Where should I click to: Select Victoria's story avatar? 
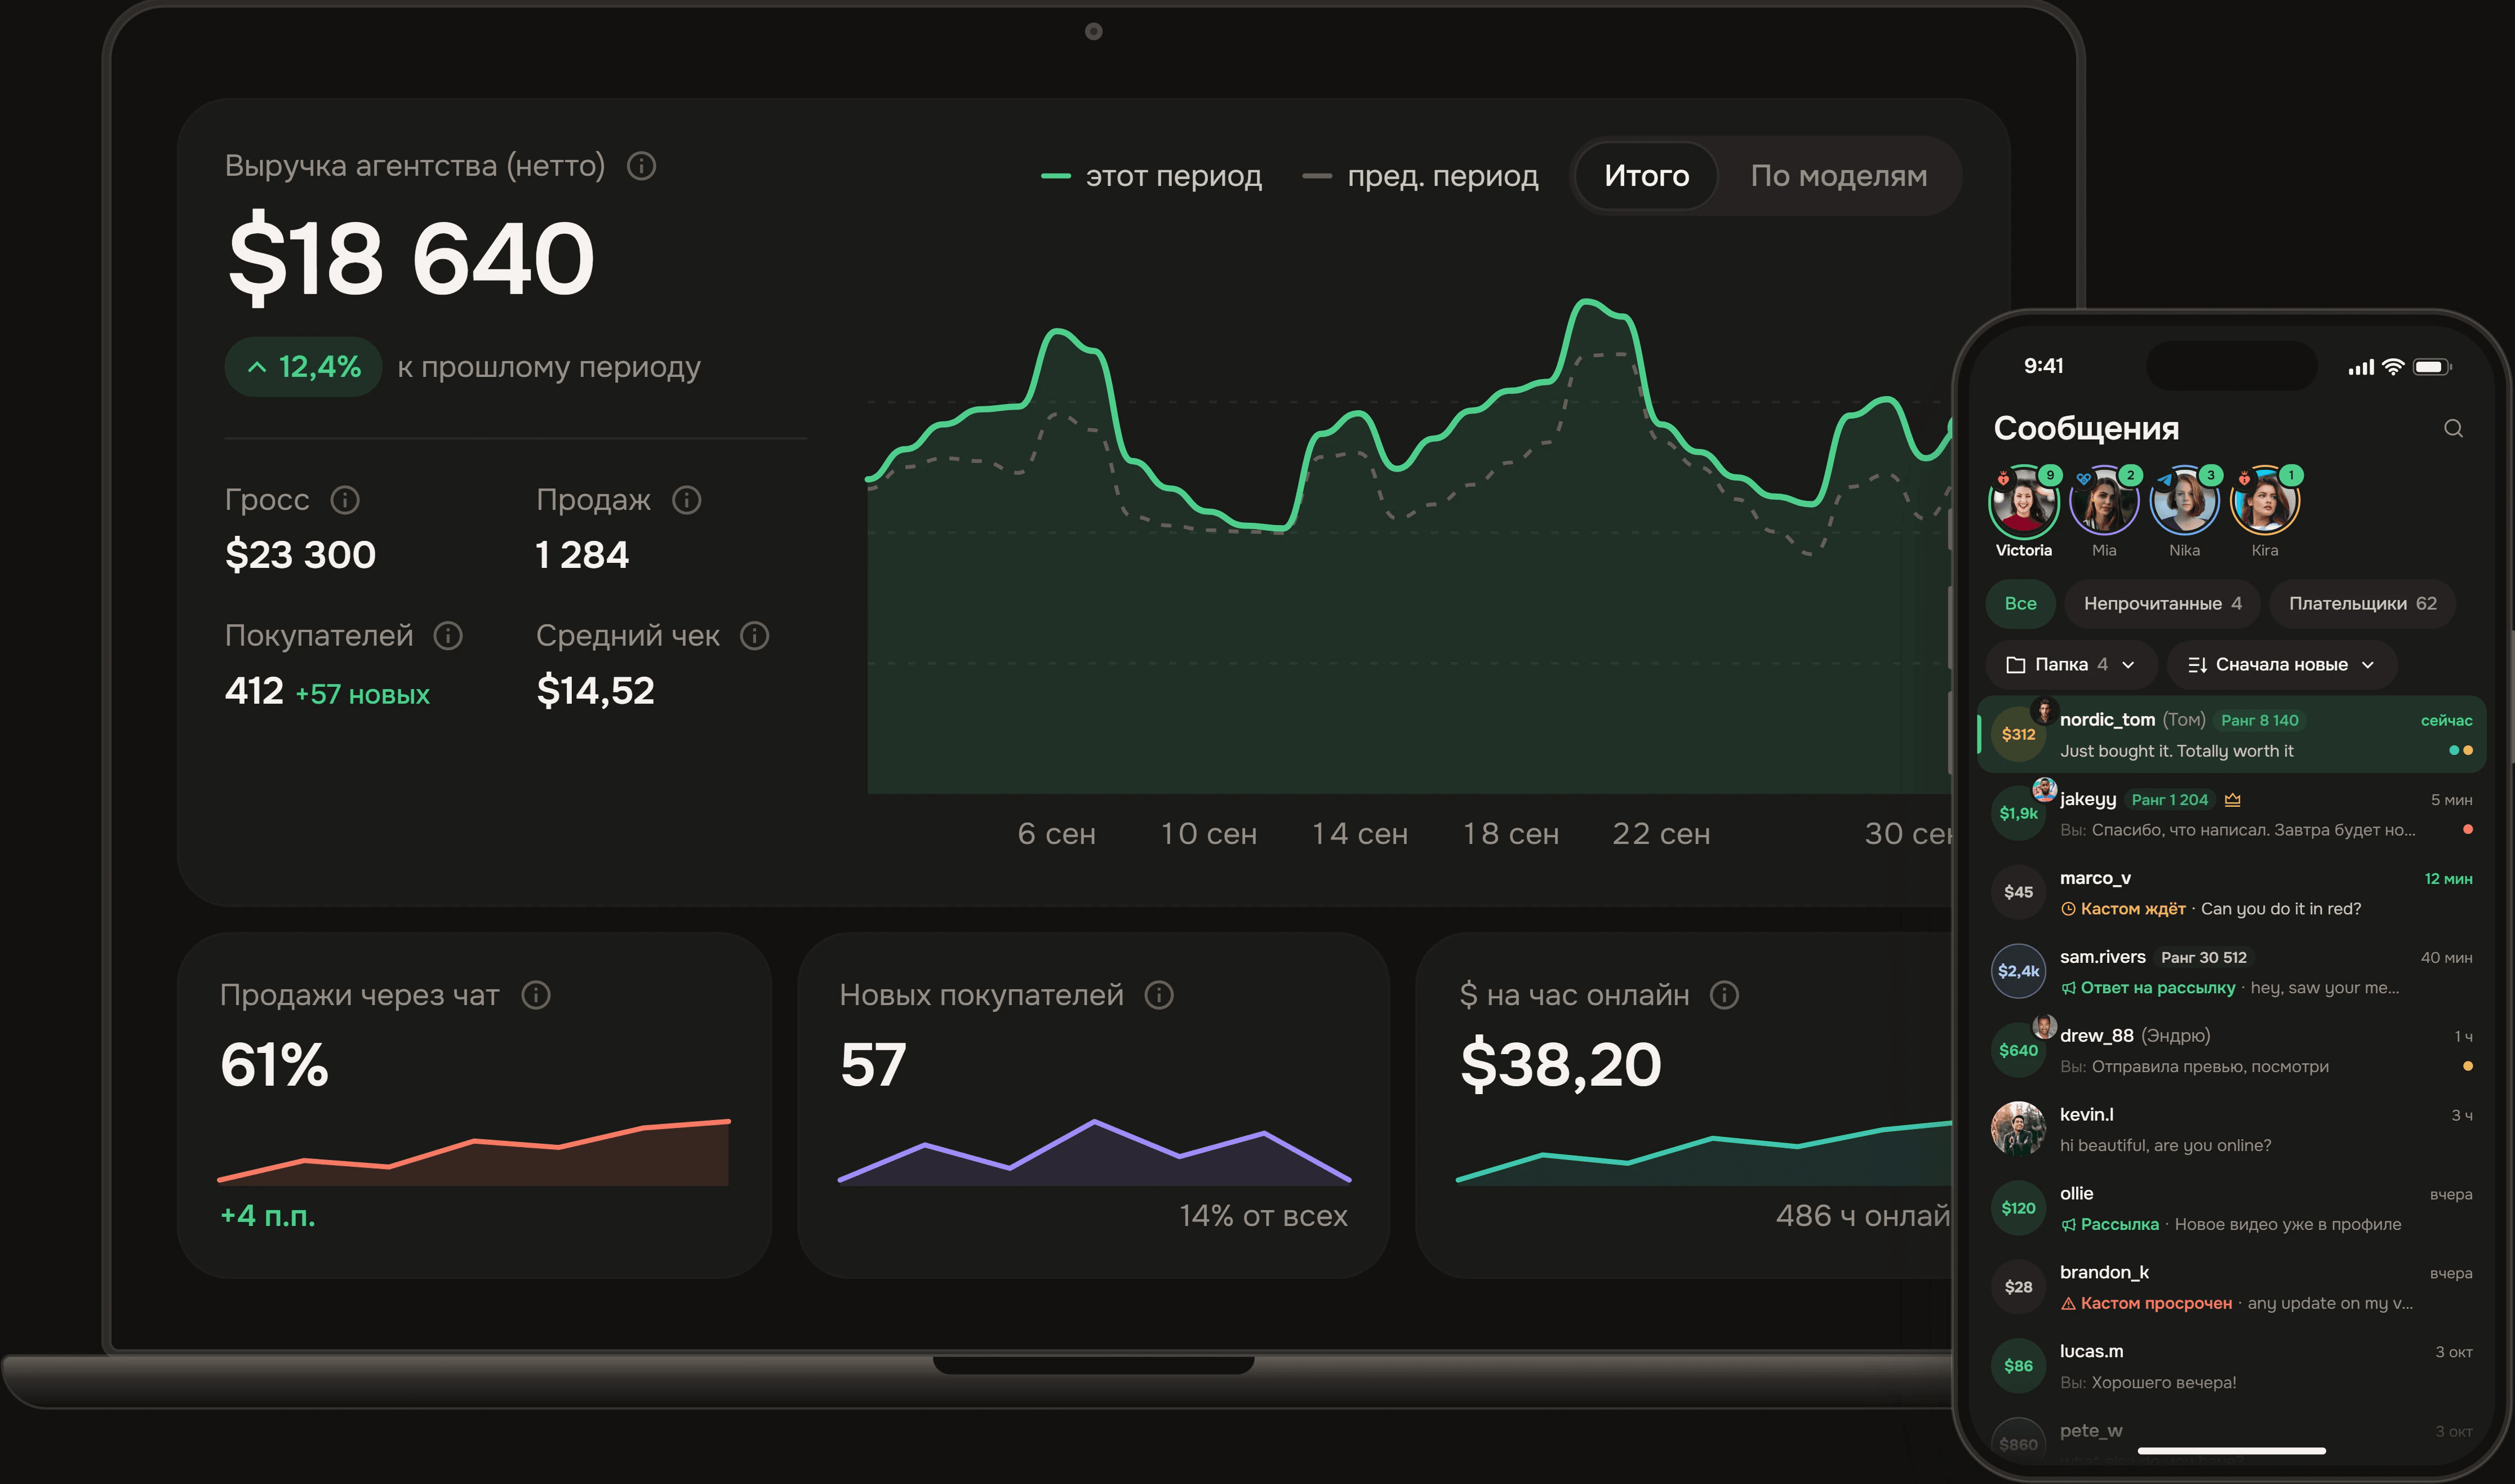pos(2024,502)
